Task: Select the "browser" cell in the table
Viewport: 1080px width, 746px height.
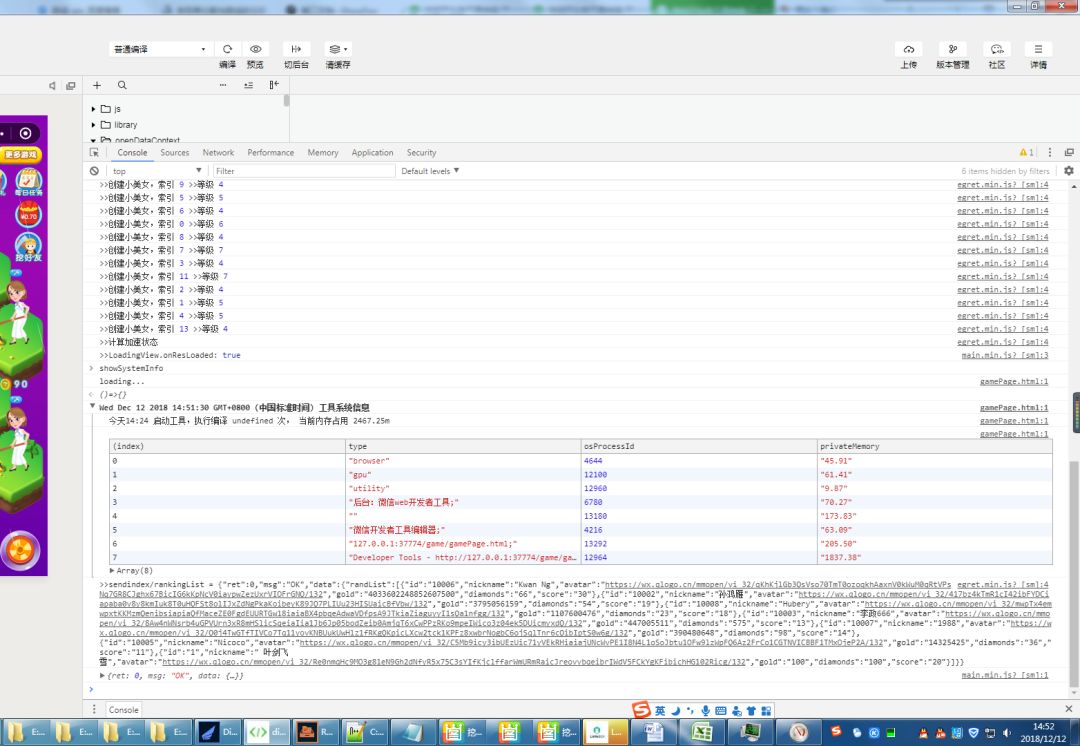Action: point(463,461)
